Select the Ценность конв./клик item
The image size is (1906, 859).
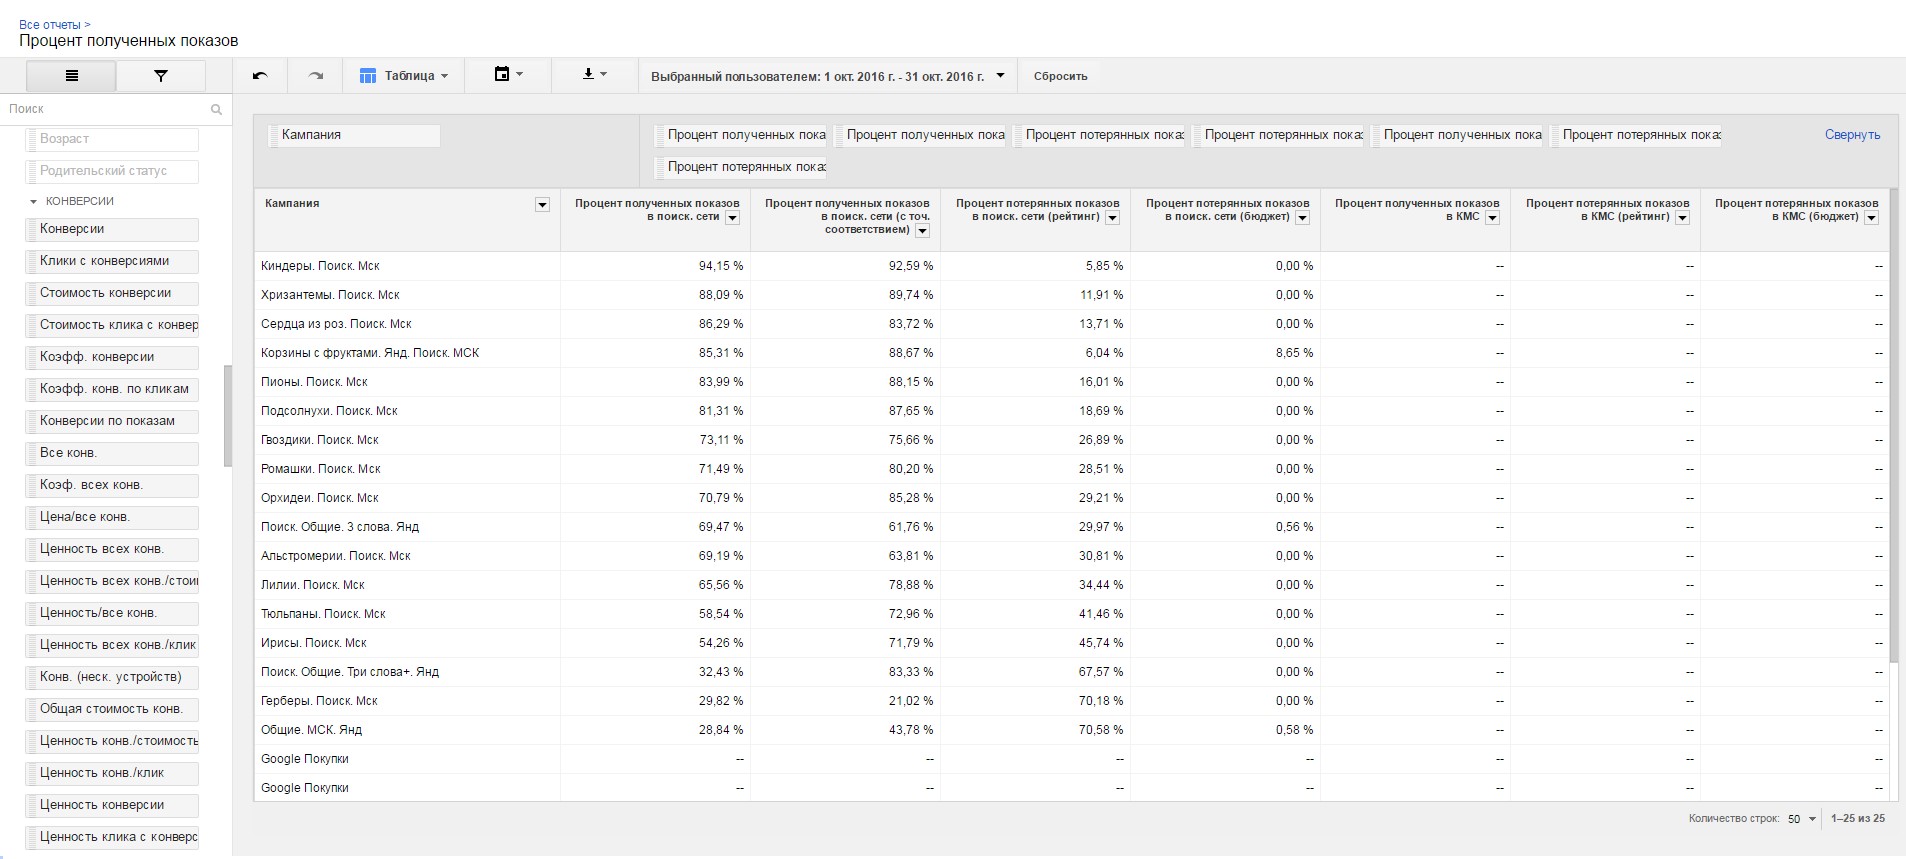tap(112, 773)
